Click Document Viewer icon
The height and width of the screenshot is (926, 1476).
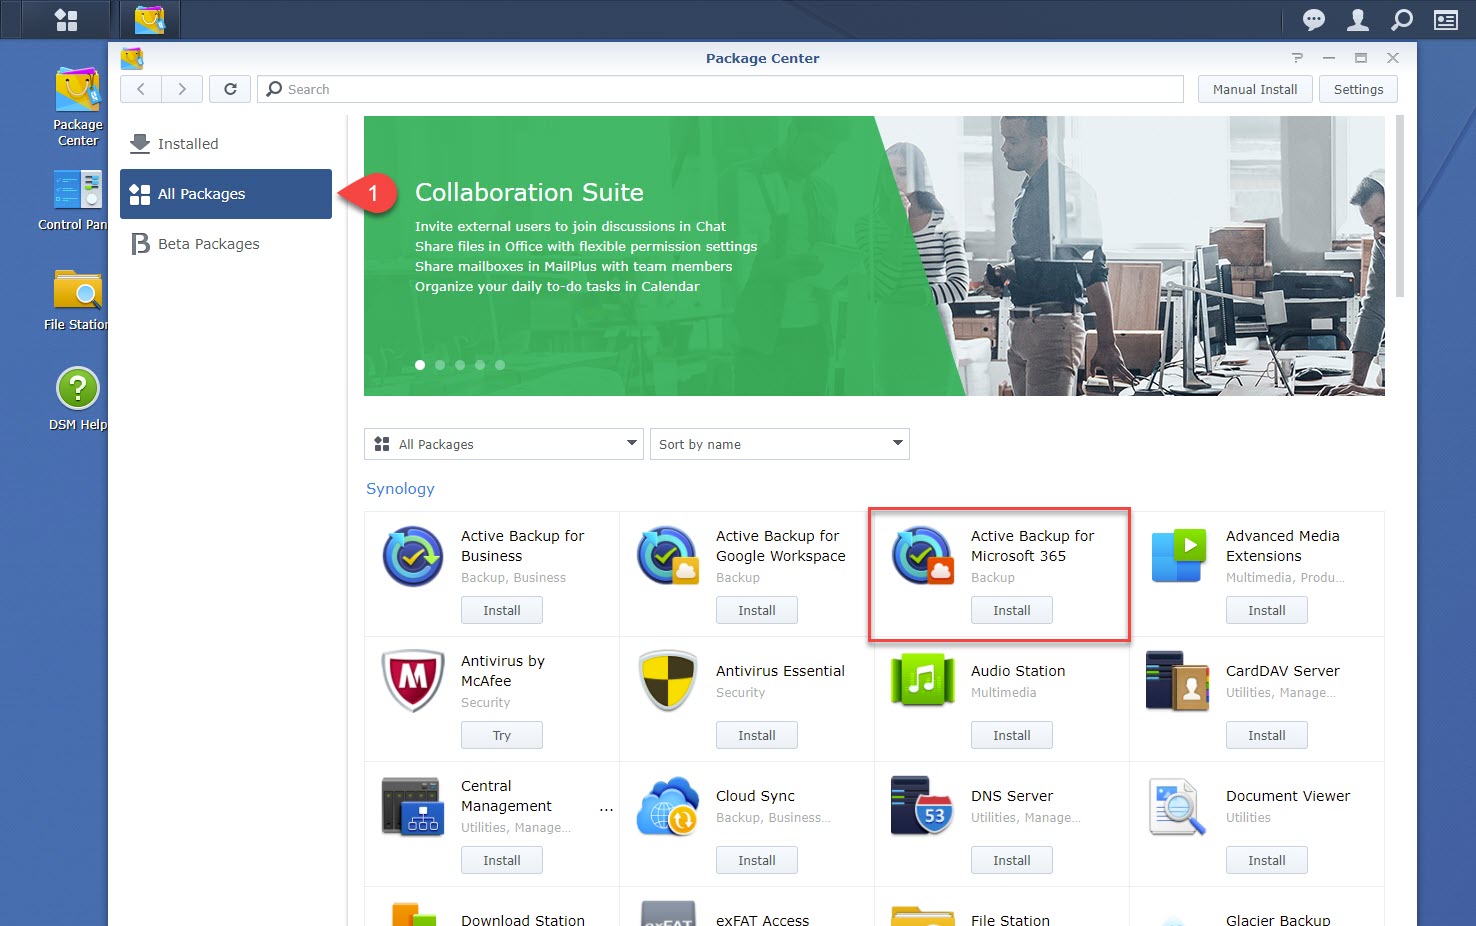click(x=1178, y=806)
